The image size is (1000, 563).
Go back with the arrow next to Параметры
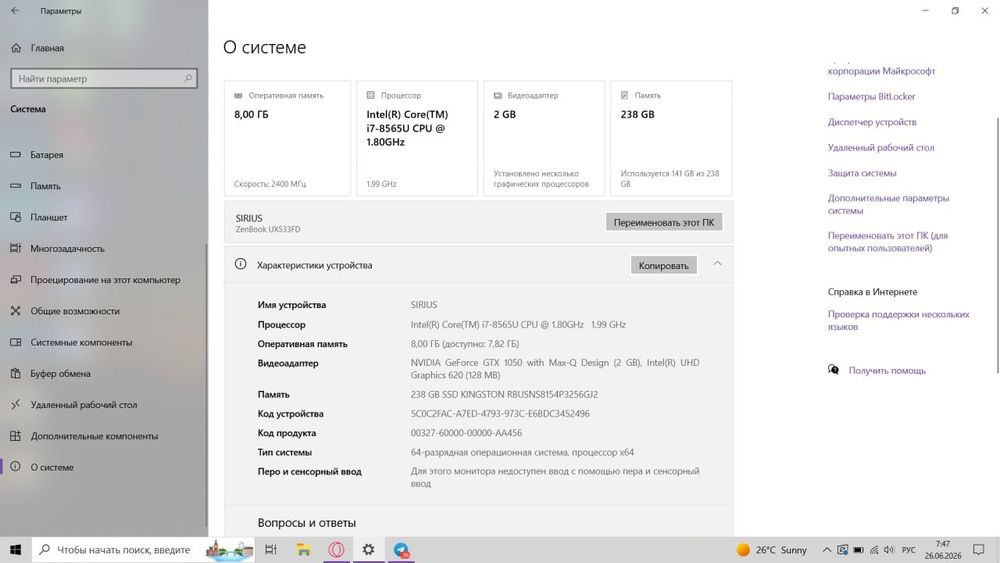pyautogui.click(x=15, y=11)
